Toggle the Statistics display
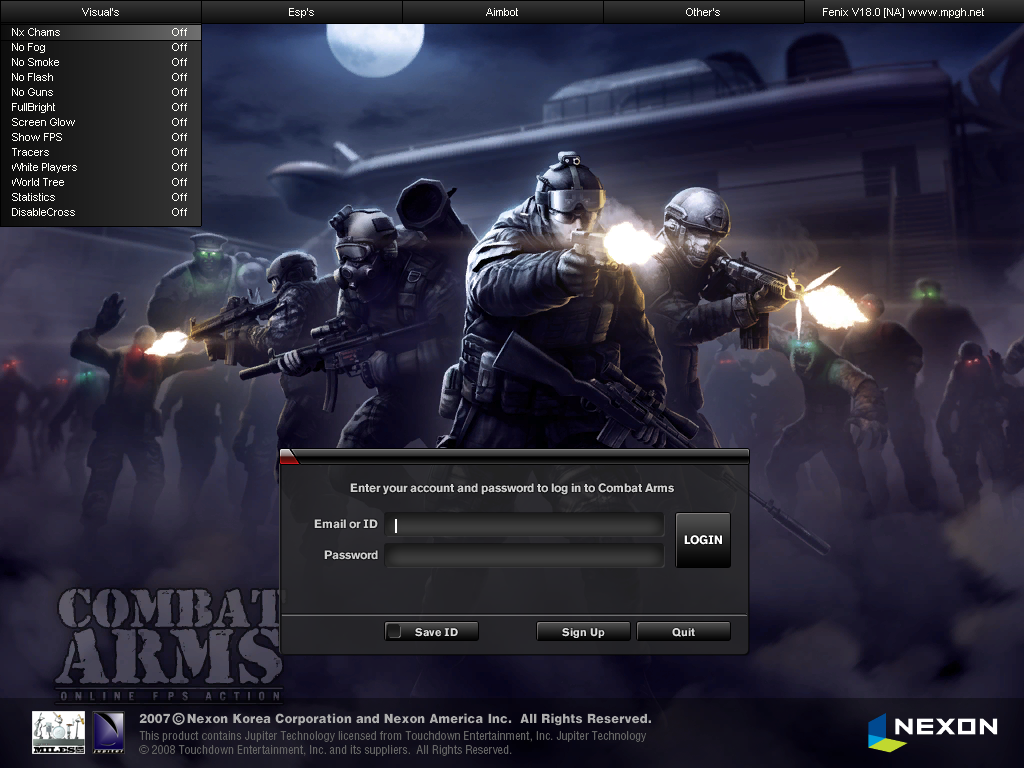The image size is (1024, 768). pos(101,197)
